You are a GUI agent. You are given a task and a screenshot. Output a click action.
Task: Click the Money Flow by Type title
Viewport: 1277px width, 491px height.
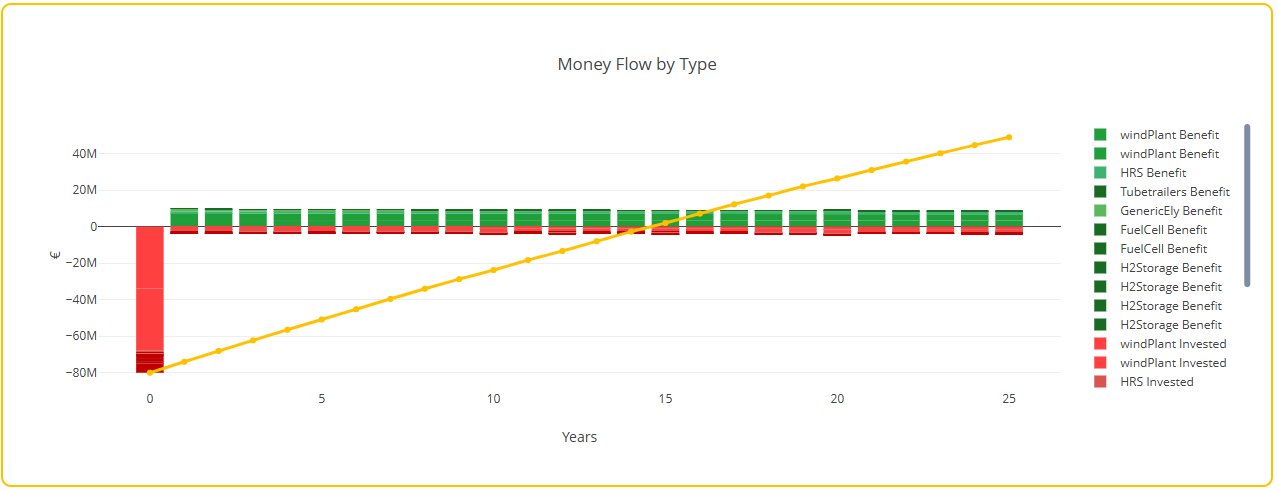(x=637, y=64)
